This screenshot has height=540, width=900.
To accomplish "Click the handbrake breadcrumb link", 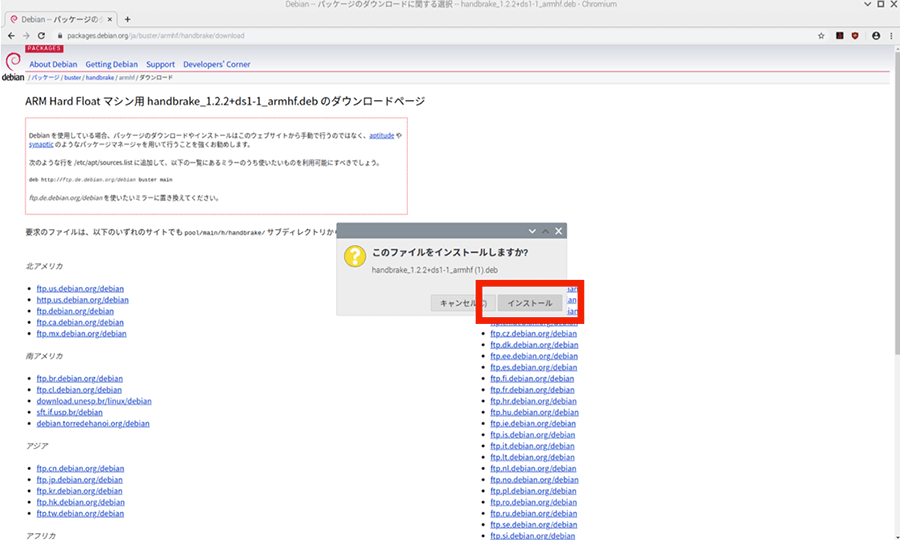I will point(100,77).
